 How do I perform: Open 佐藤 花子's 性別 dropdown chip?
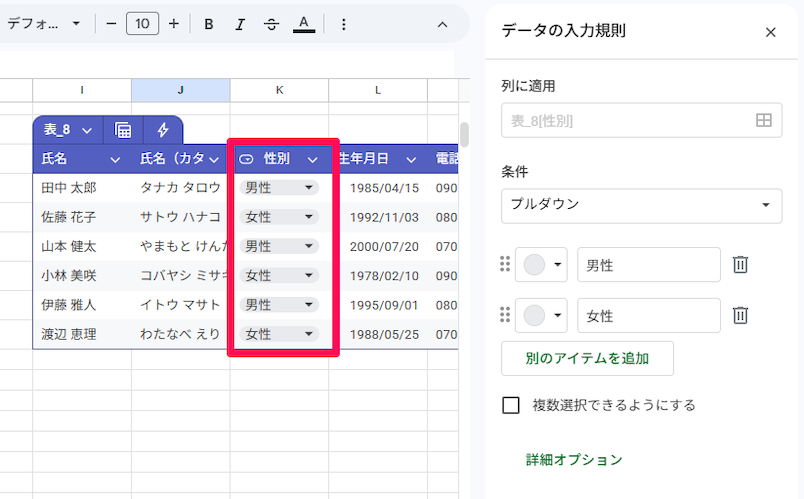(x=279, y=217)
